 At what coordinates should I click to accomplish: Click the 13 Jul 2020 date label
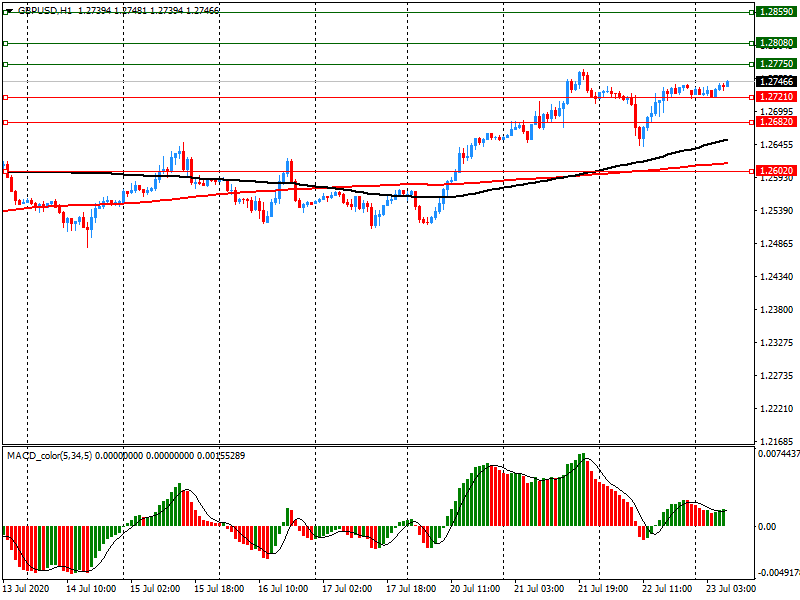coord(25,589)
